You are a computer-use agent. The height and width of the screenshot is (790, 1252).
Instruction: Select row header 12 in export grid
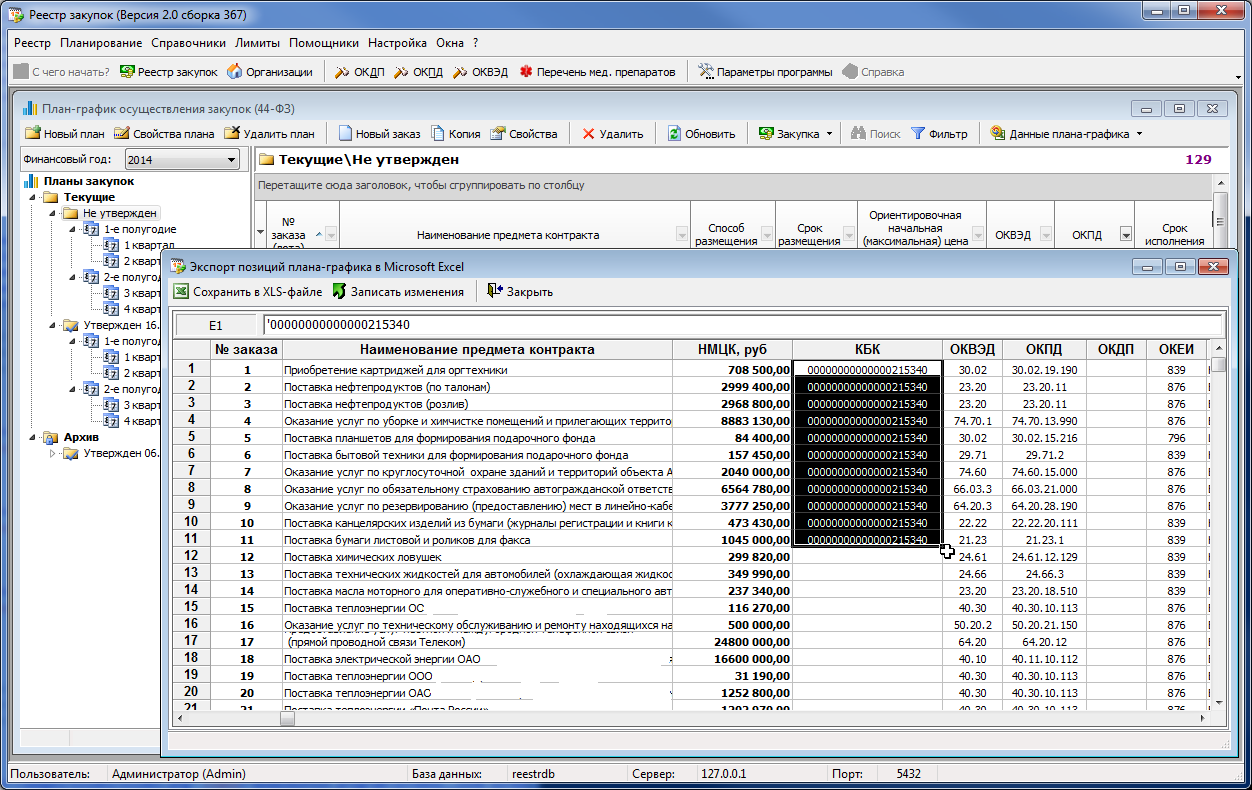(190, 556)
